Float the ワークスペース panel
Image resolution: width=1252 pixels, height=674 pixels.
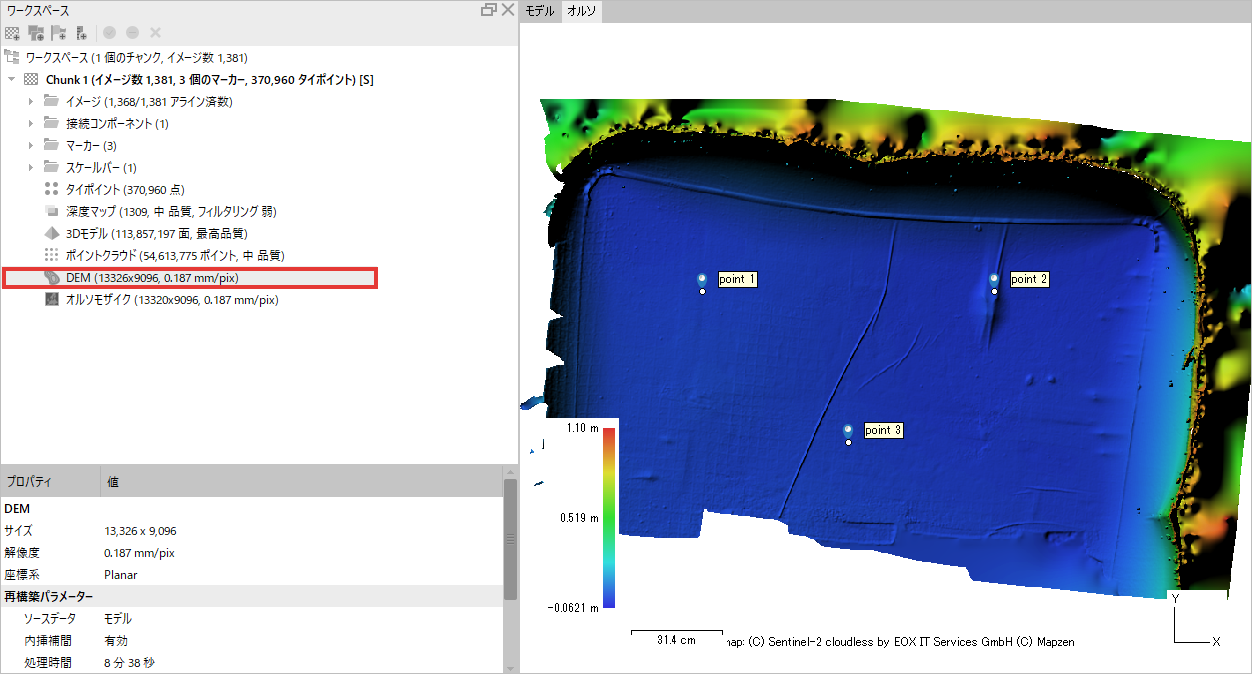click(x=488, y=10)
